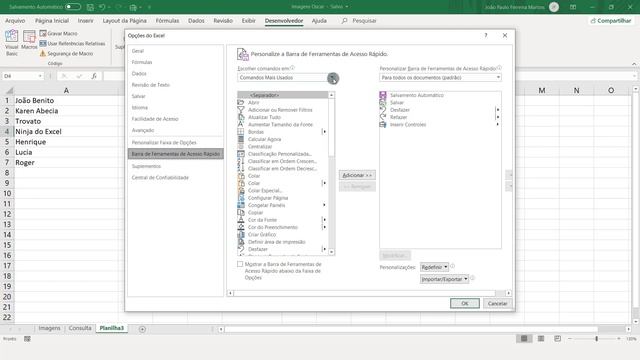Select Geral category in Excel options
Screen dimensions: 640x360
pos(176,51)
